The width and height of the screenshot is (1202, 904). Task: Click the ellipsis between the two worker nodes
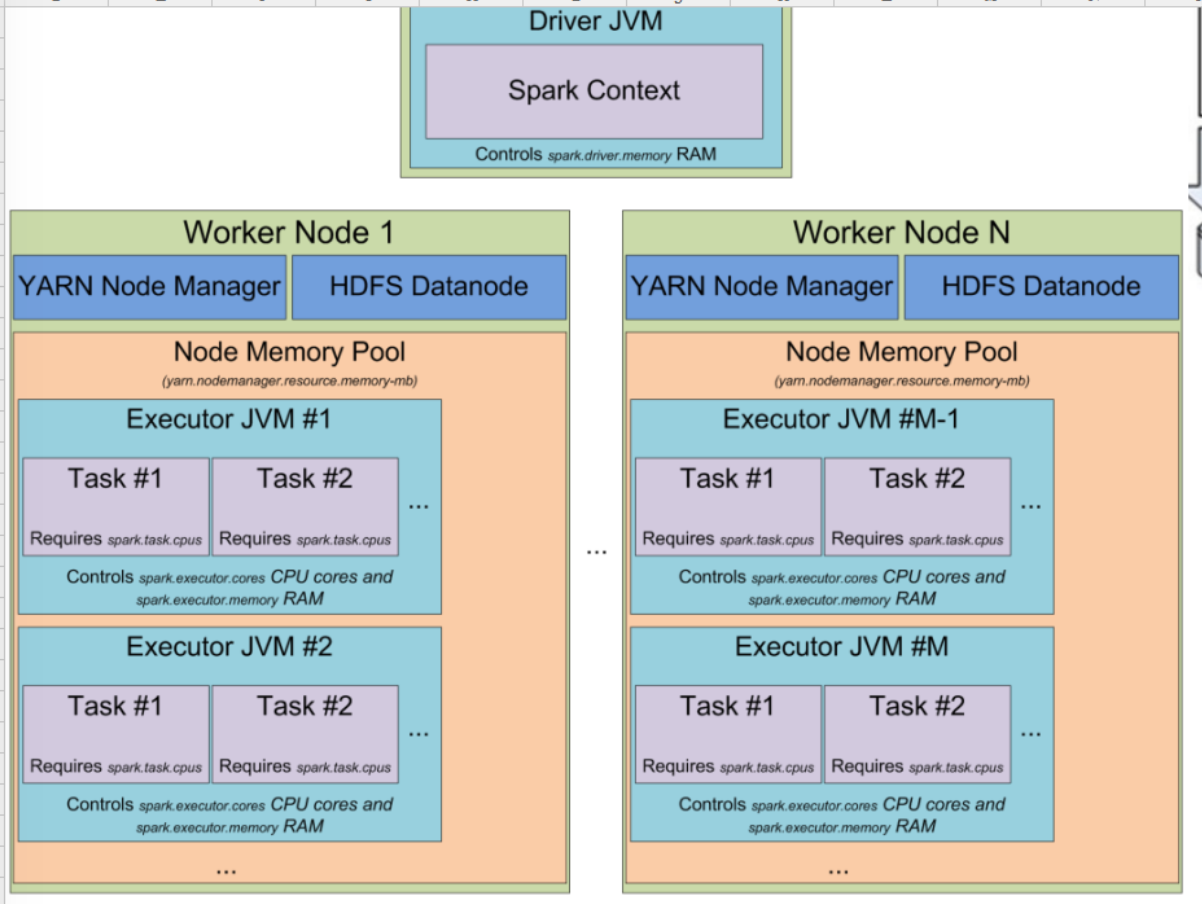(597, 550)
